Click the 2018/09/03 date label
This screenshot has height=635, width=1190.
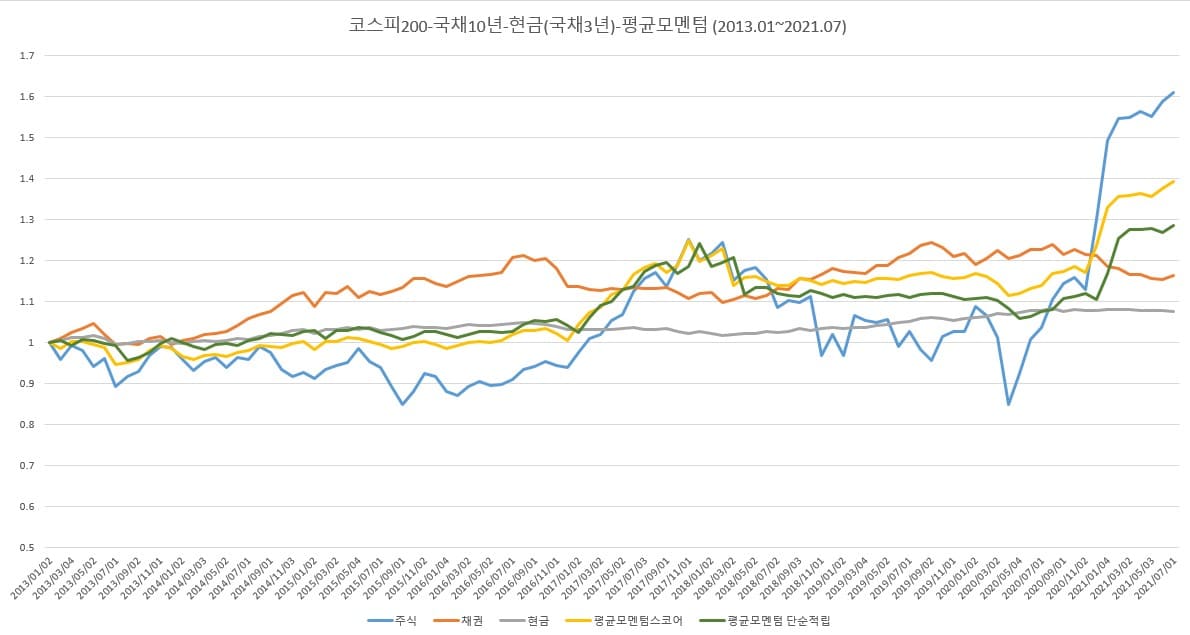[x=782, y=578]
